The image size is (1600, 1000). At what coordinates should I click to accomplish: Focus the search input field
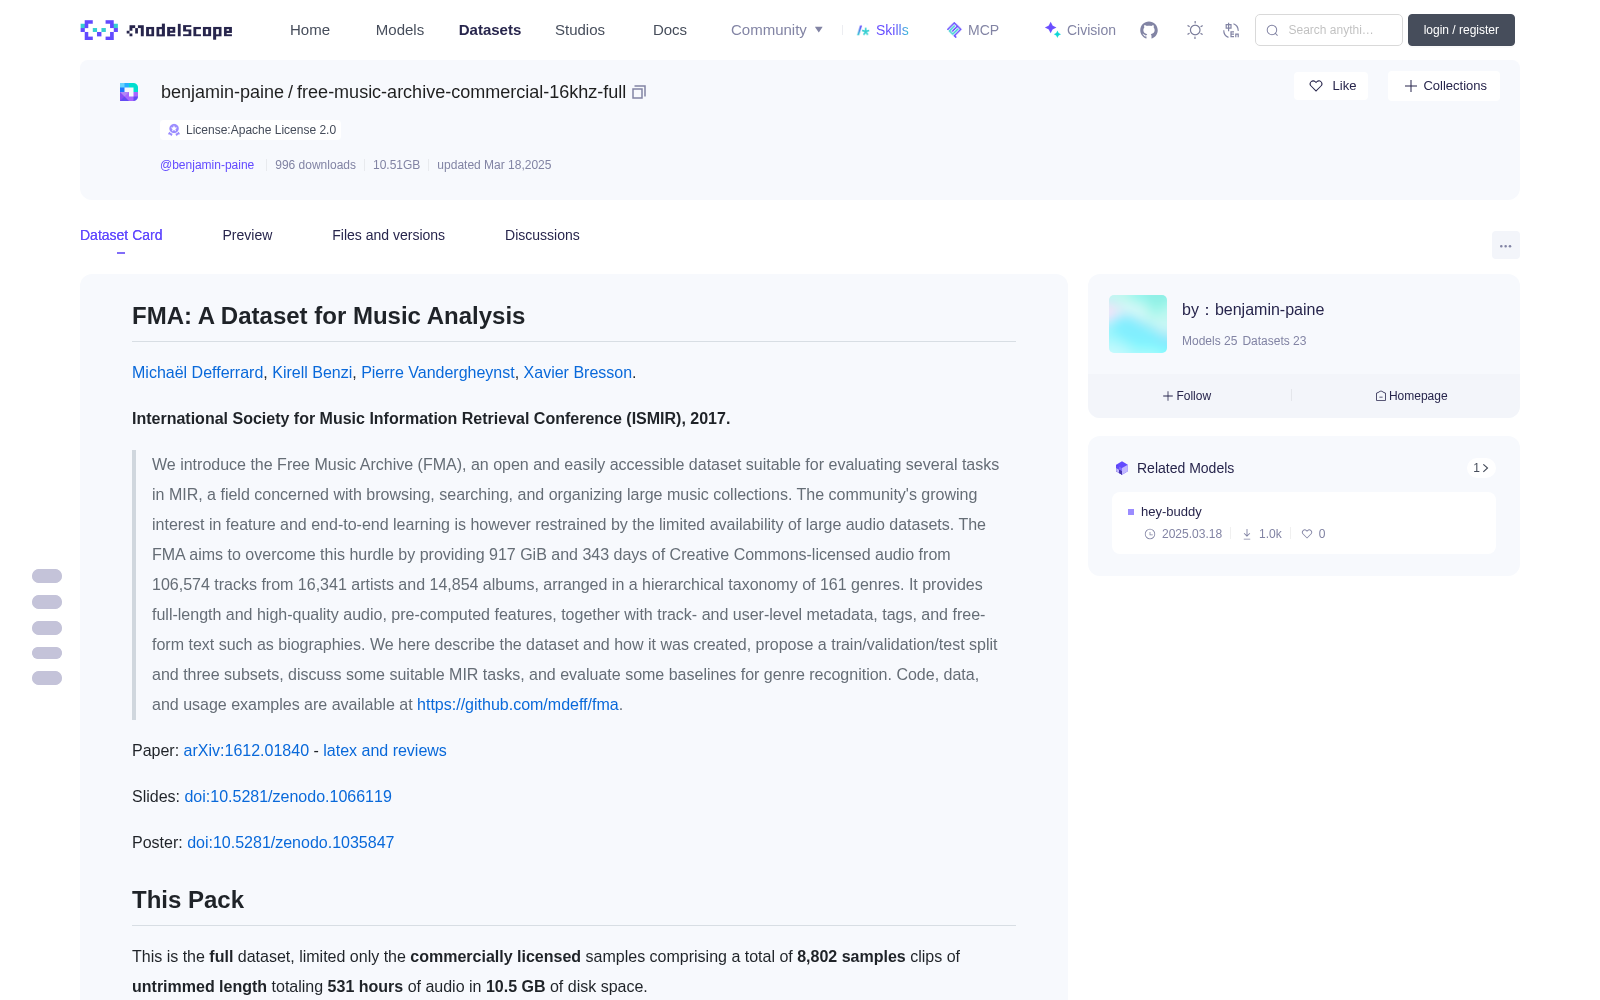(1329, 30)
